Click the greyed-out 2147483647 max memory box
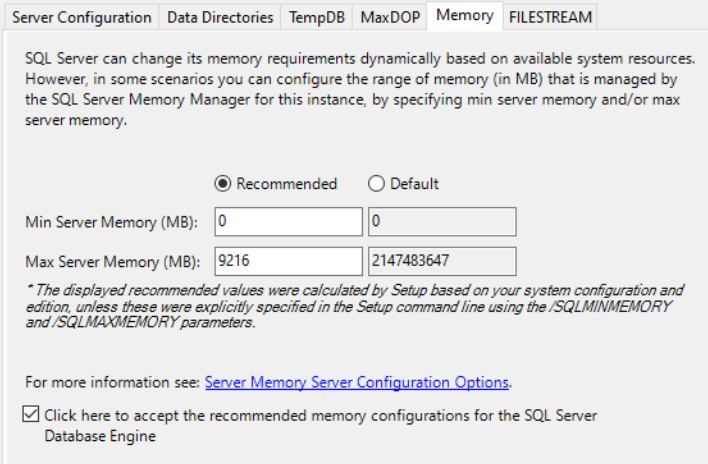This screenshot has width=708, height=464. click(x=441, y=261)
